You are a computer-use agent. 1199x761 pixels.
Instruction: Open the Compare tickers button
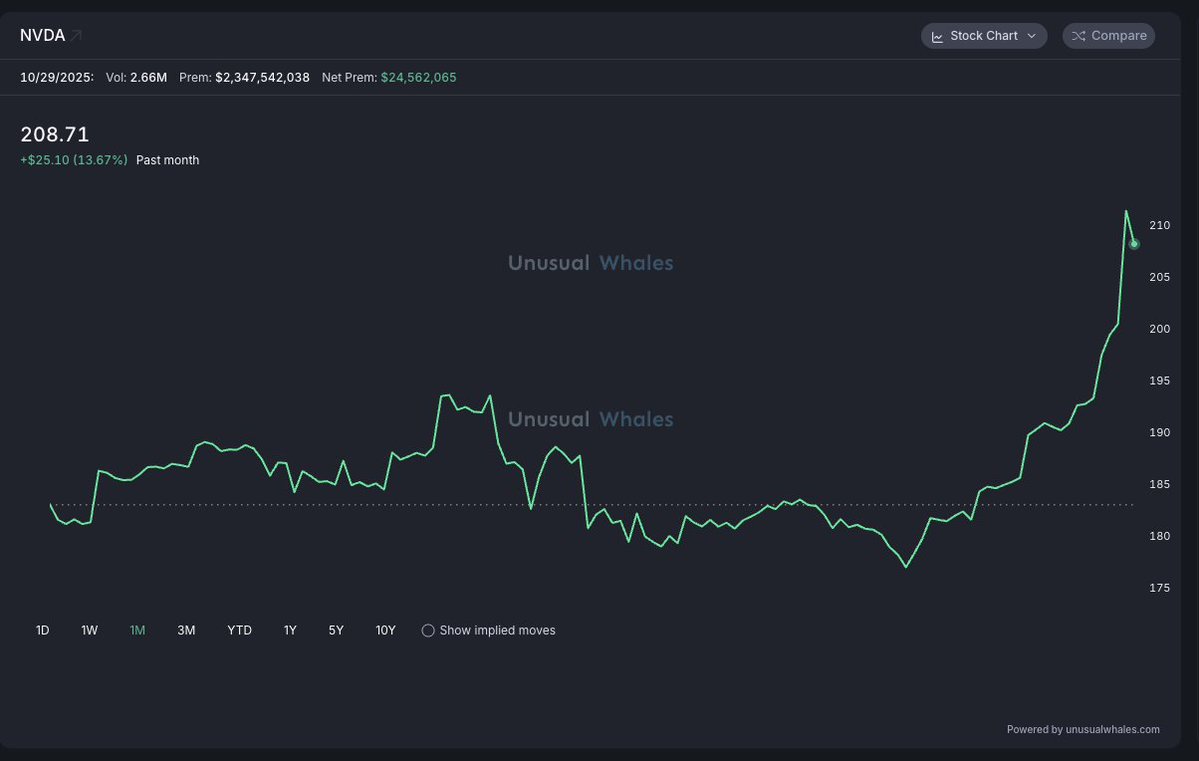[1108, 36]
